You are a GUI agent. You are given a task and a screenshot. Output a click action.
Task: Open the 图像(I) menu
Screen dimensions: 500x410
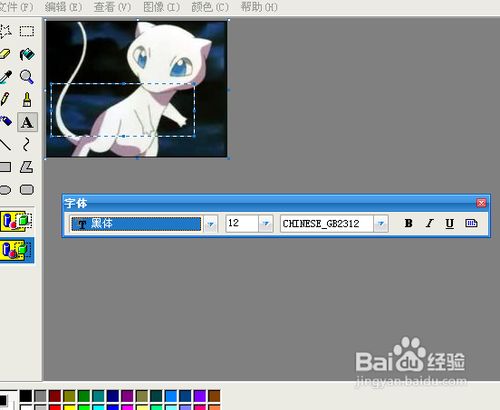(161, 7)
